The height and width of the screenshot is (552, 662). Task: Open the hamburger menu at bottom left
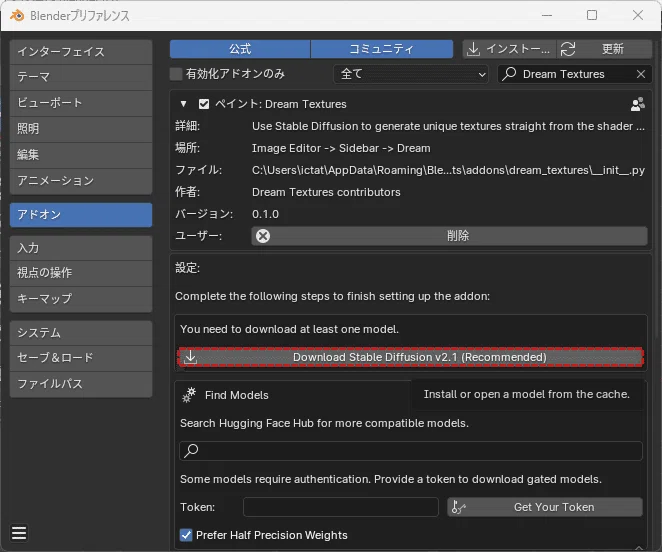(x=19, y=533)
